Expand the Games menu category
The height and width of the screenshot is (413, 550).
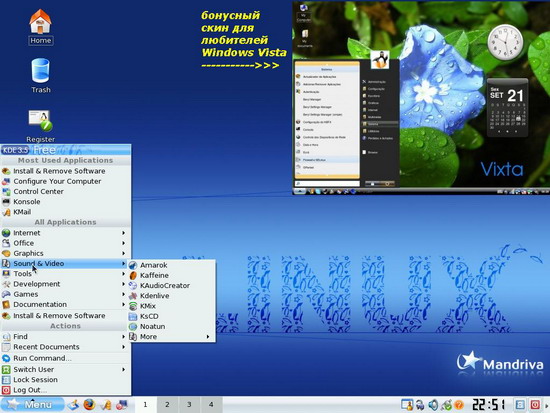66,294
